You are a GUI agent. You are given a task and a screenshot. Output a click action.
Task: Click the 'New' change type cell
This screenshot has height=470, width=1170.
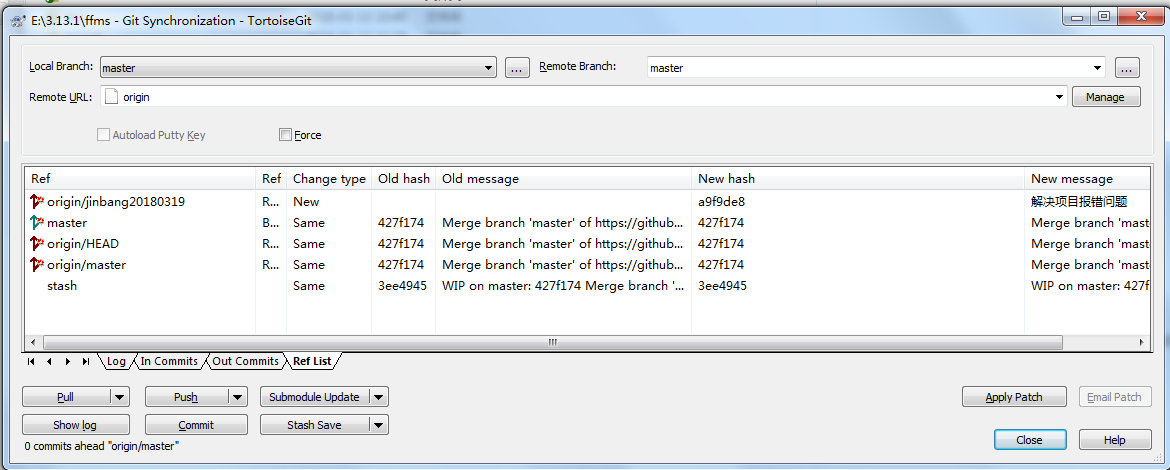[306, 201]
